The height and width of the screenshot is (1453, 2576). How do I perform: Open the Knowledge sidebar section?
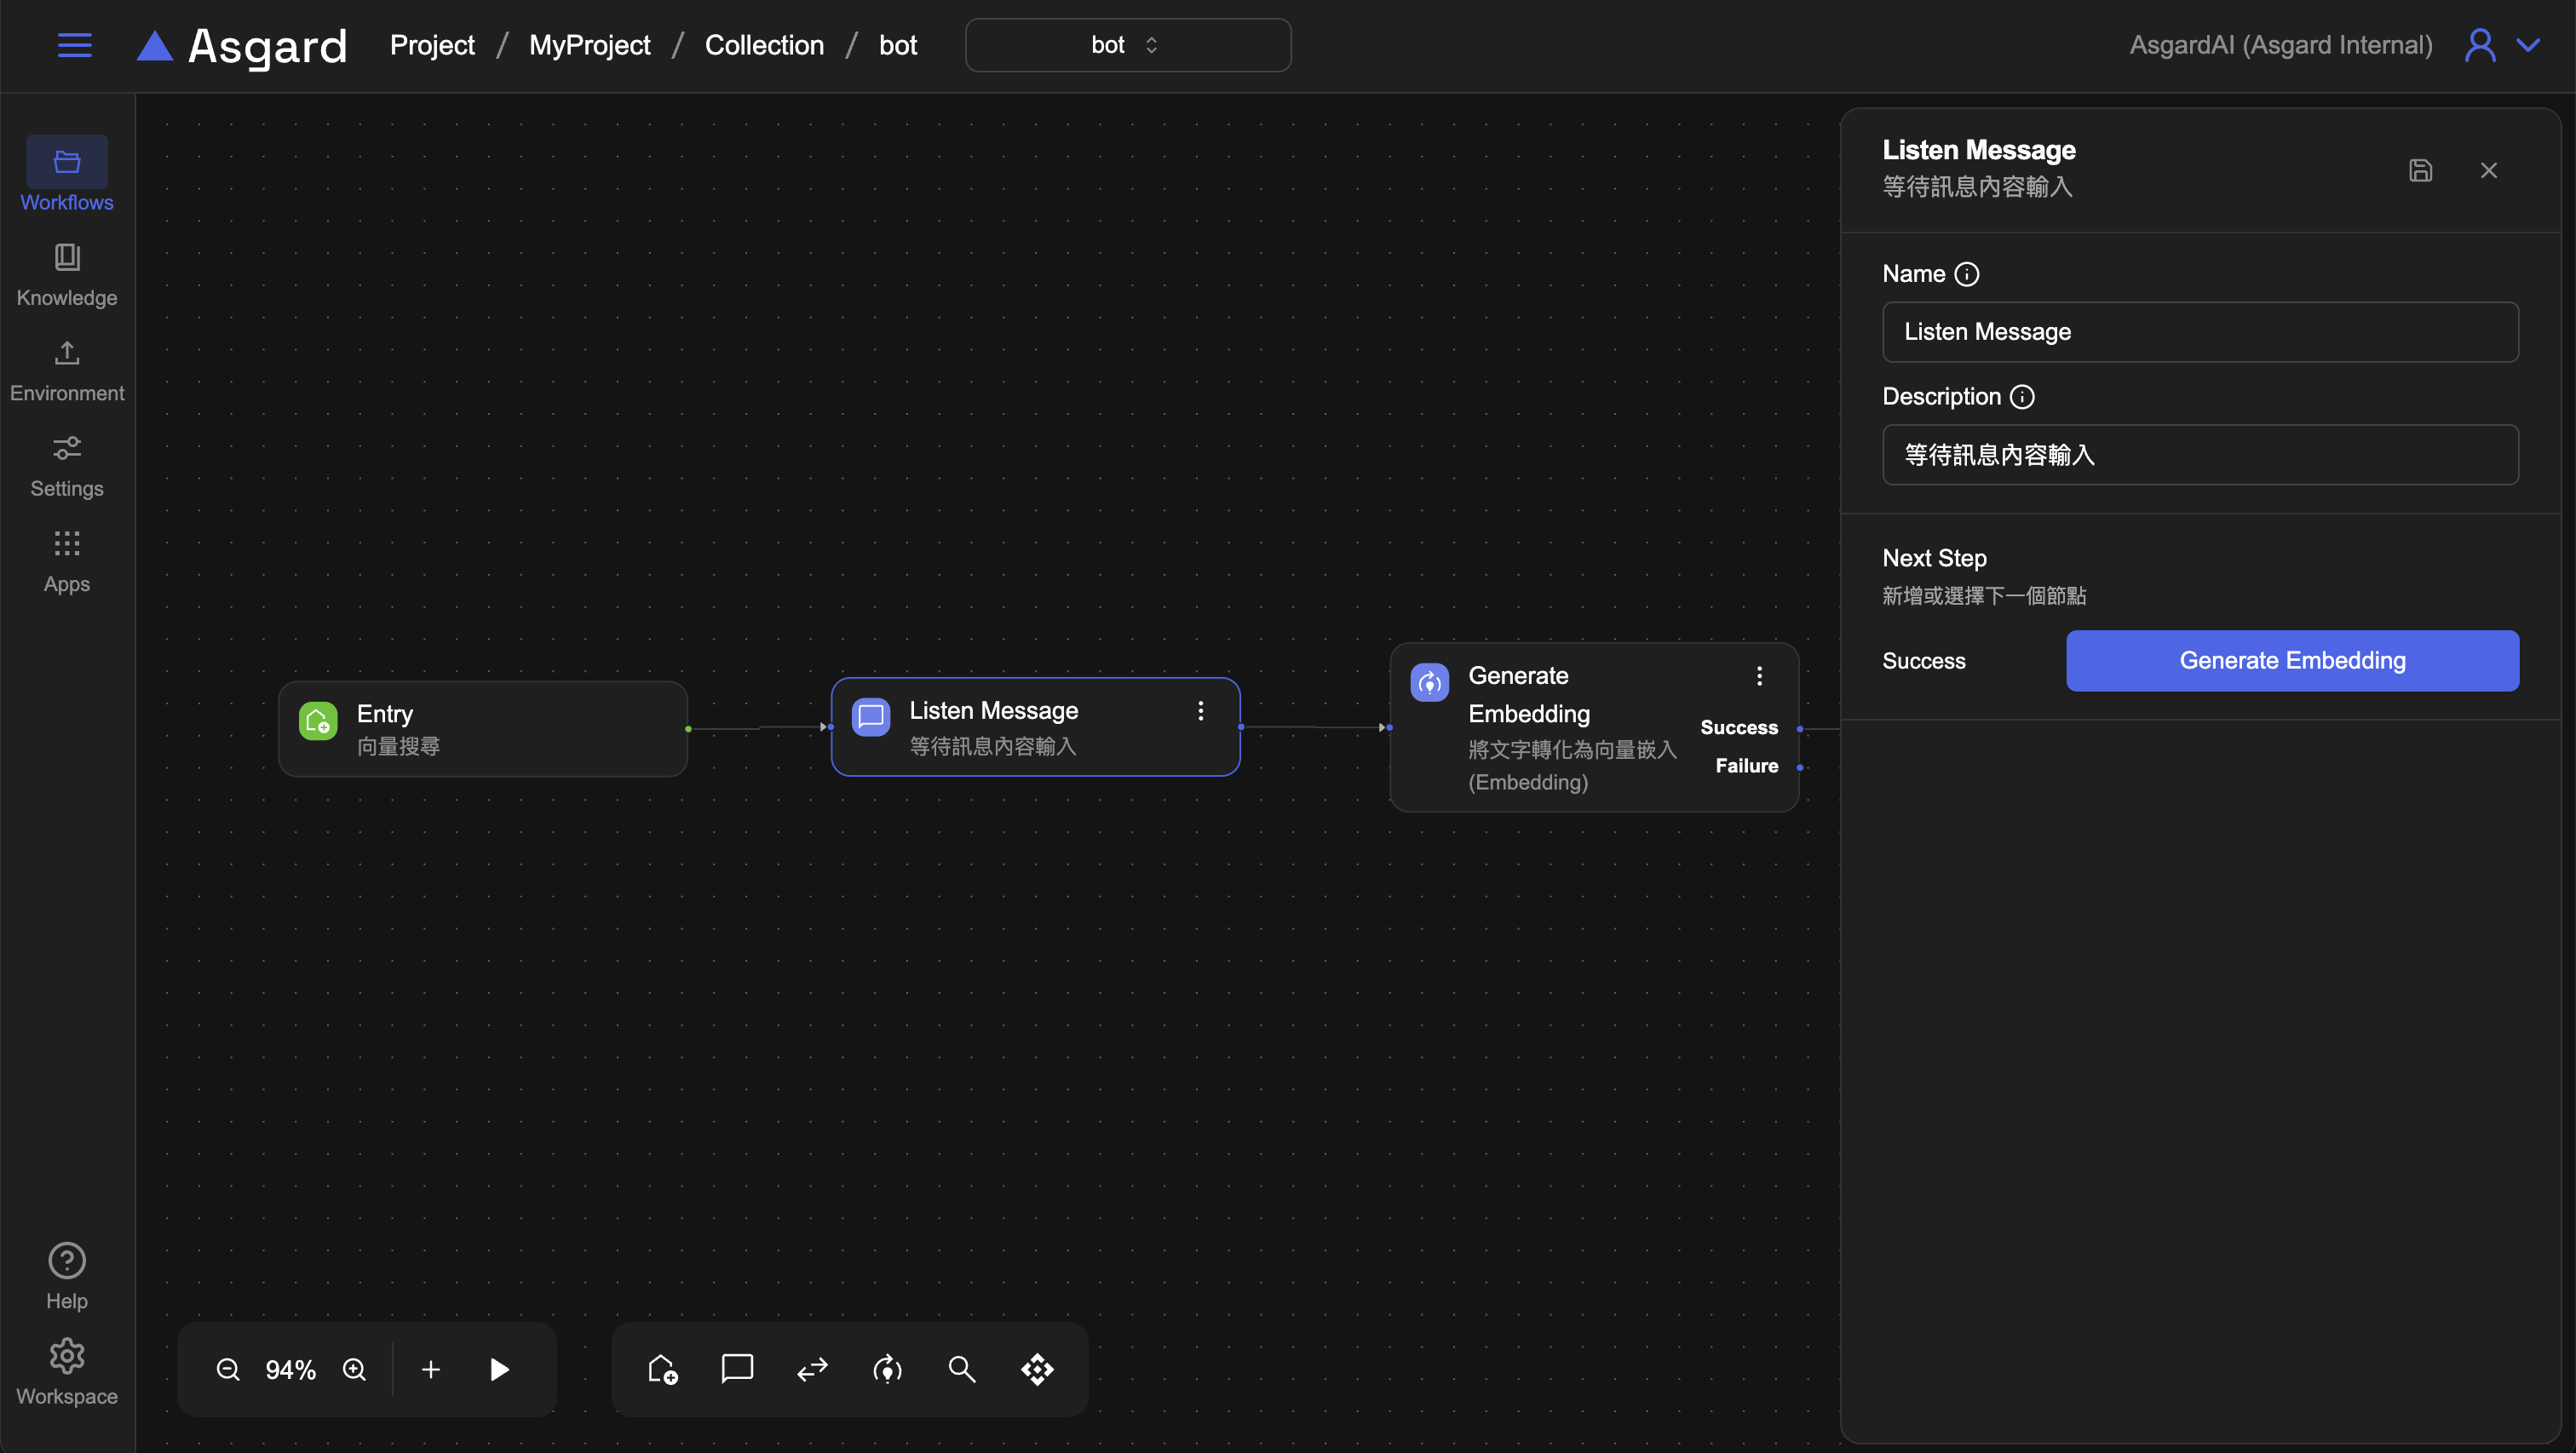click(67, 275)
